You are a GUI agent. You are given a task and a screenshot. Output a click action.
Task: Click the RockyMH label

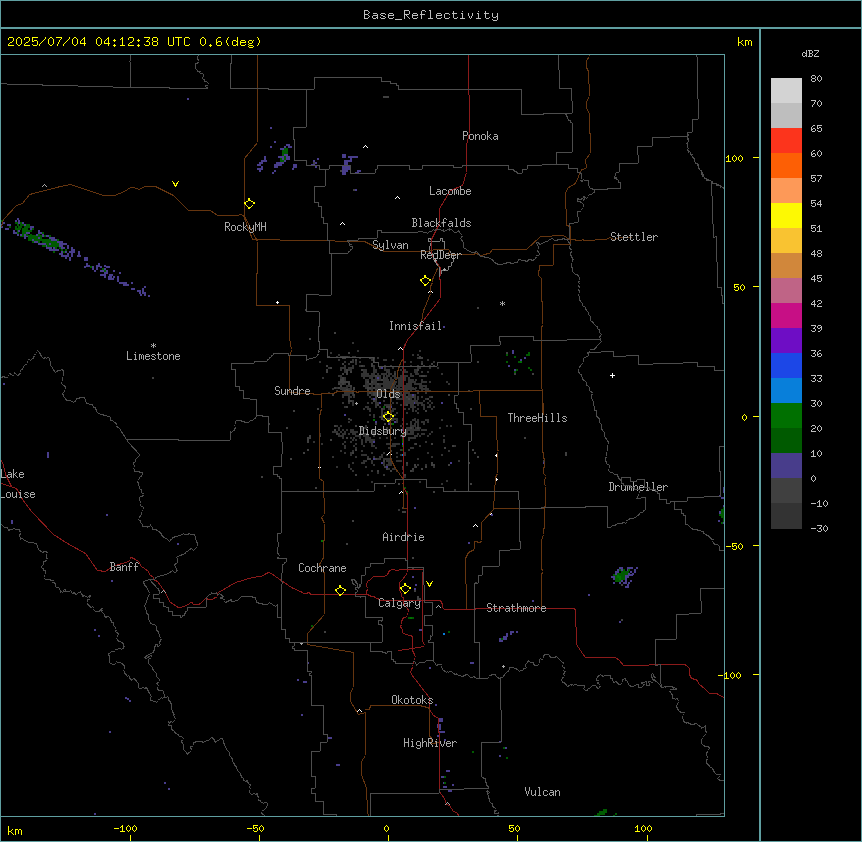[245, 227]
